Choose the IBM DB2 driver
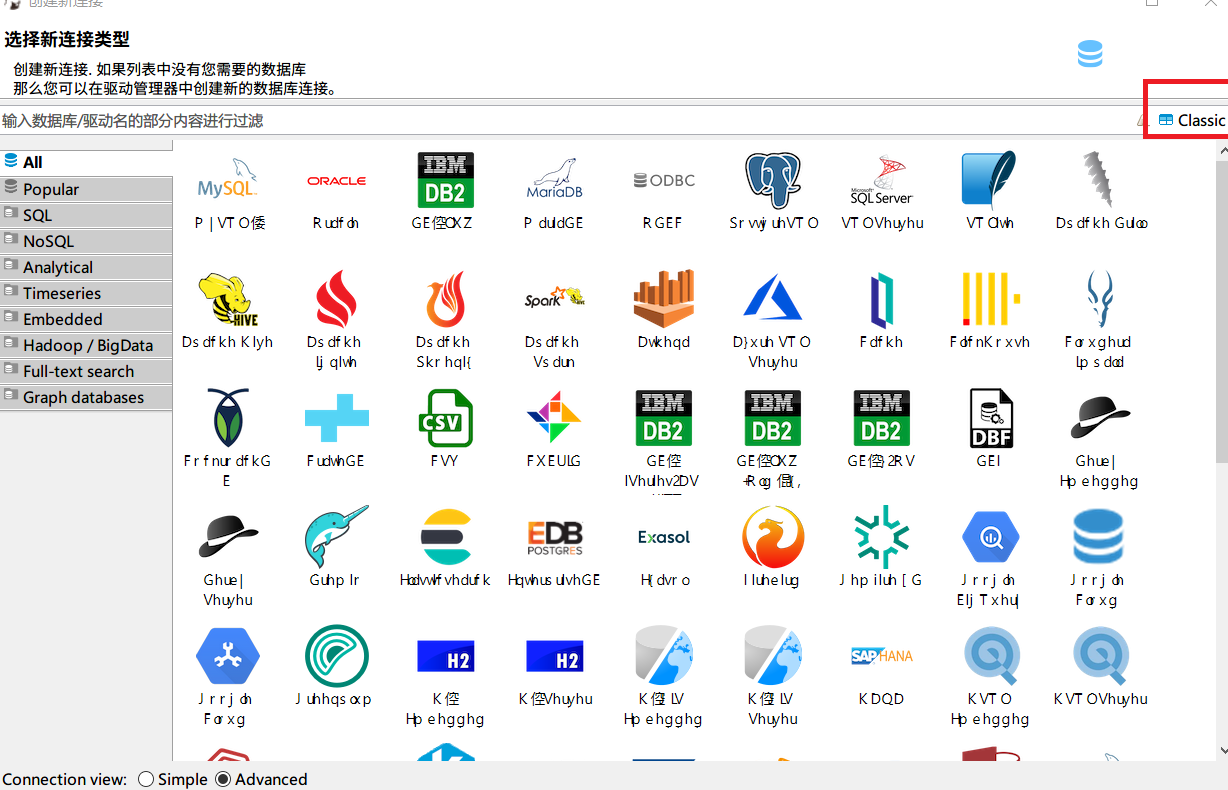The width and height of the screenshot is (1228, 790). click(445, 190)
